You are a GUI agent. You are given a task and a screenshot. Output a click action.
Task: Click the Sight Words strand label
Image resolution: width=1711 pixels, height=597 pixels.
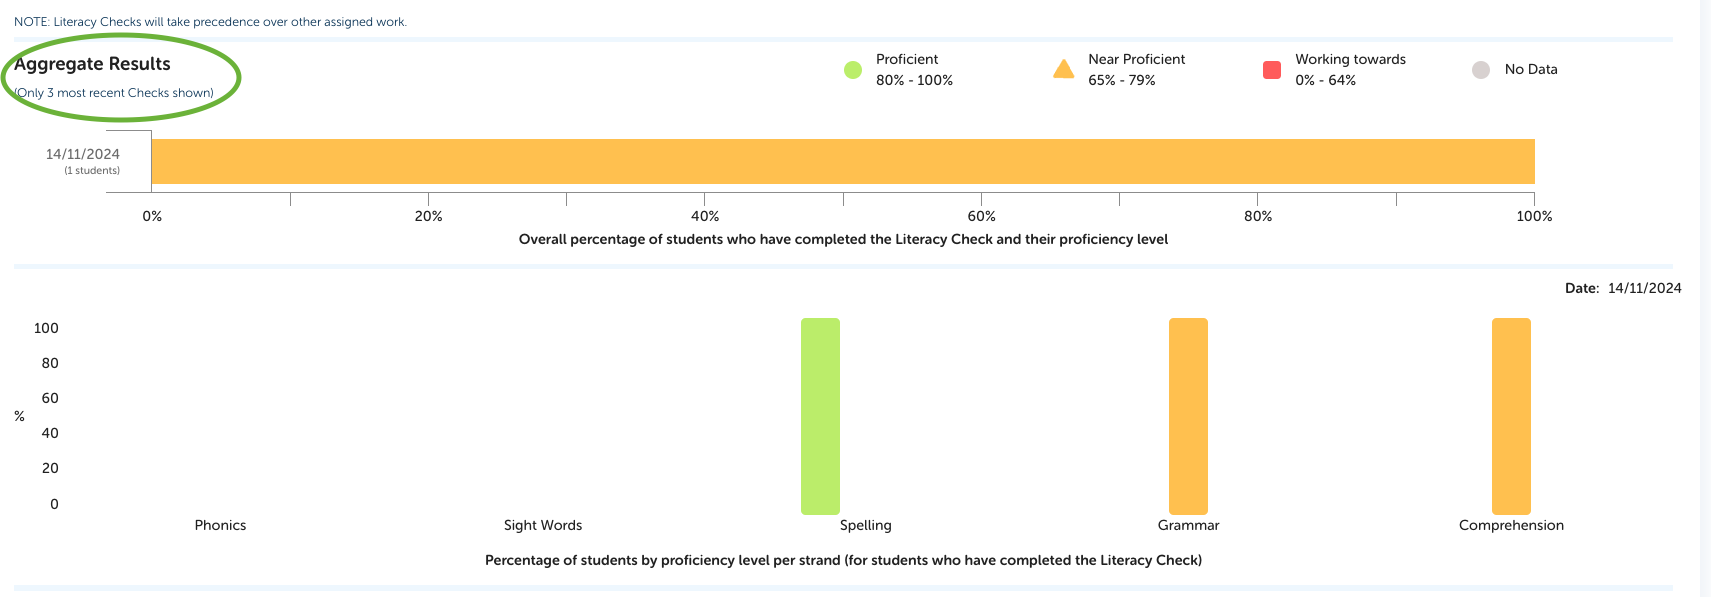tap(543, 525)
